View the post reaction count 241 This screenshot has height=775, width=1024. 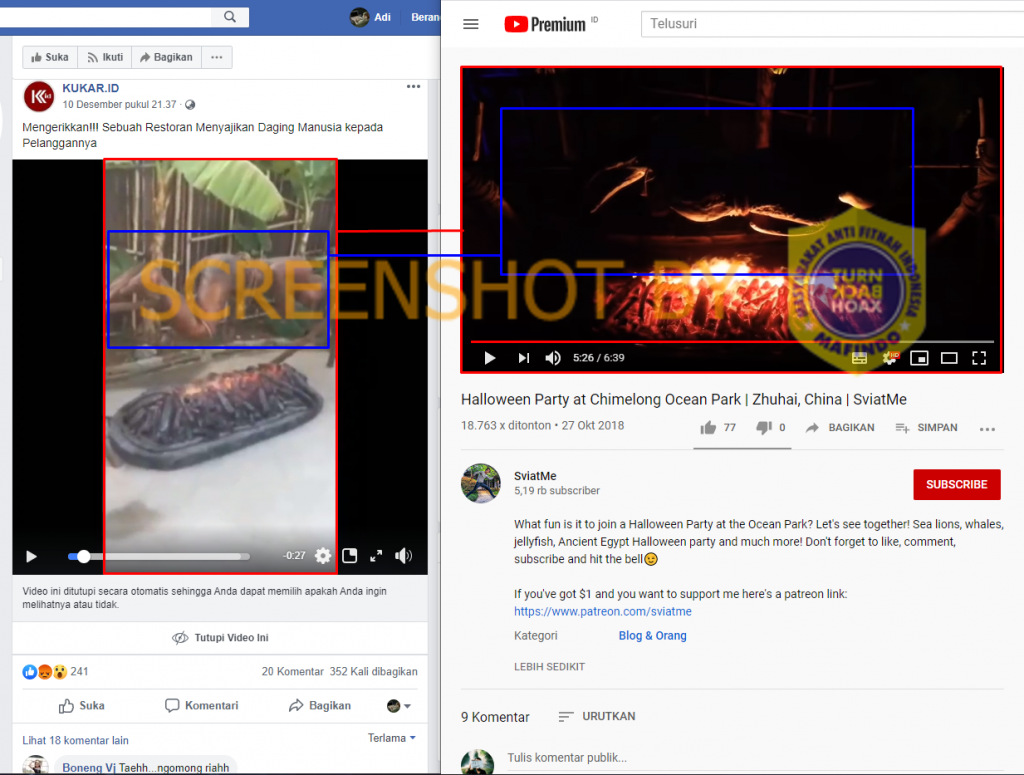pos(79,671)
